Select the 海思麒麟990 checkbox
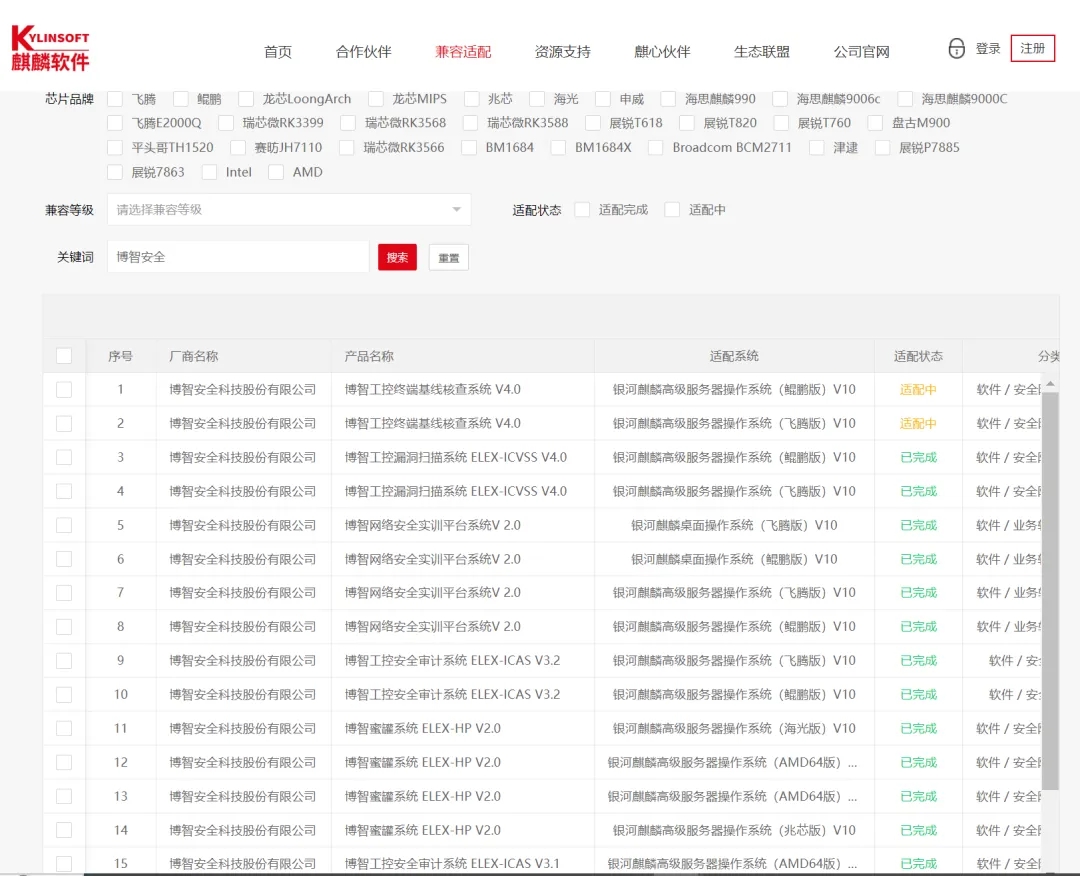 (668, 99)
